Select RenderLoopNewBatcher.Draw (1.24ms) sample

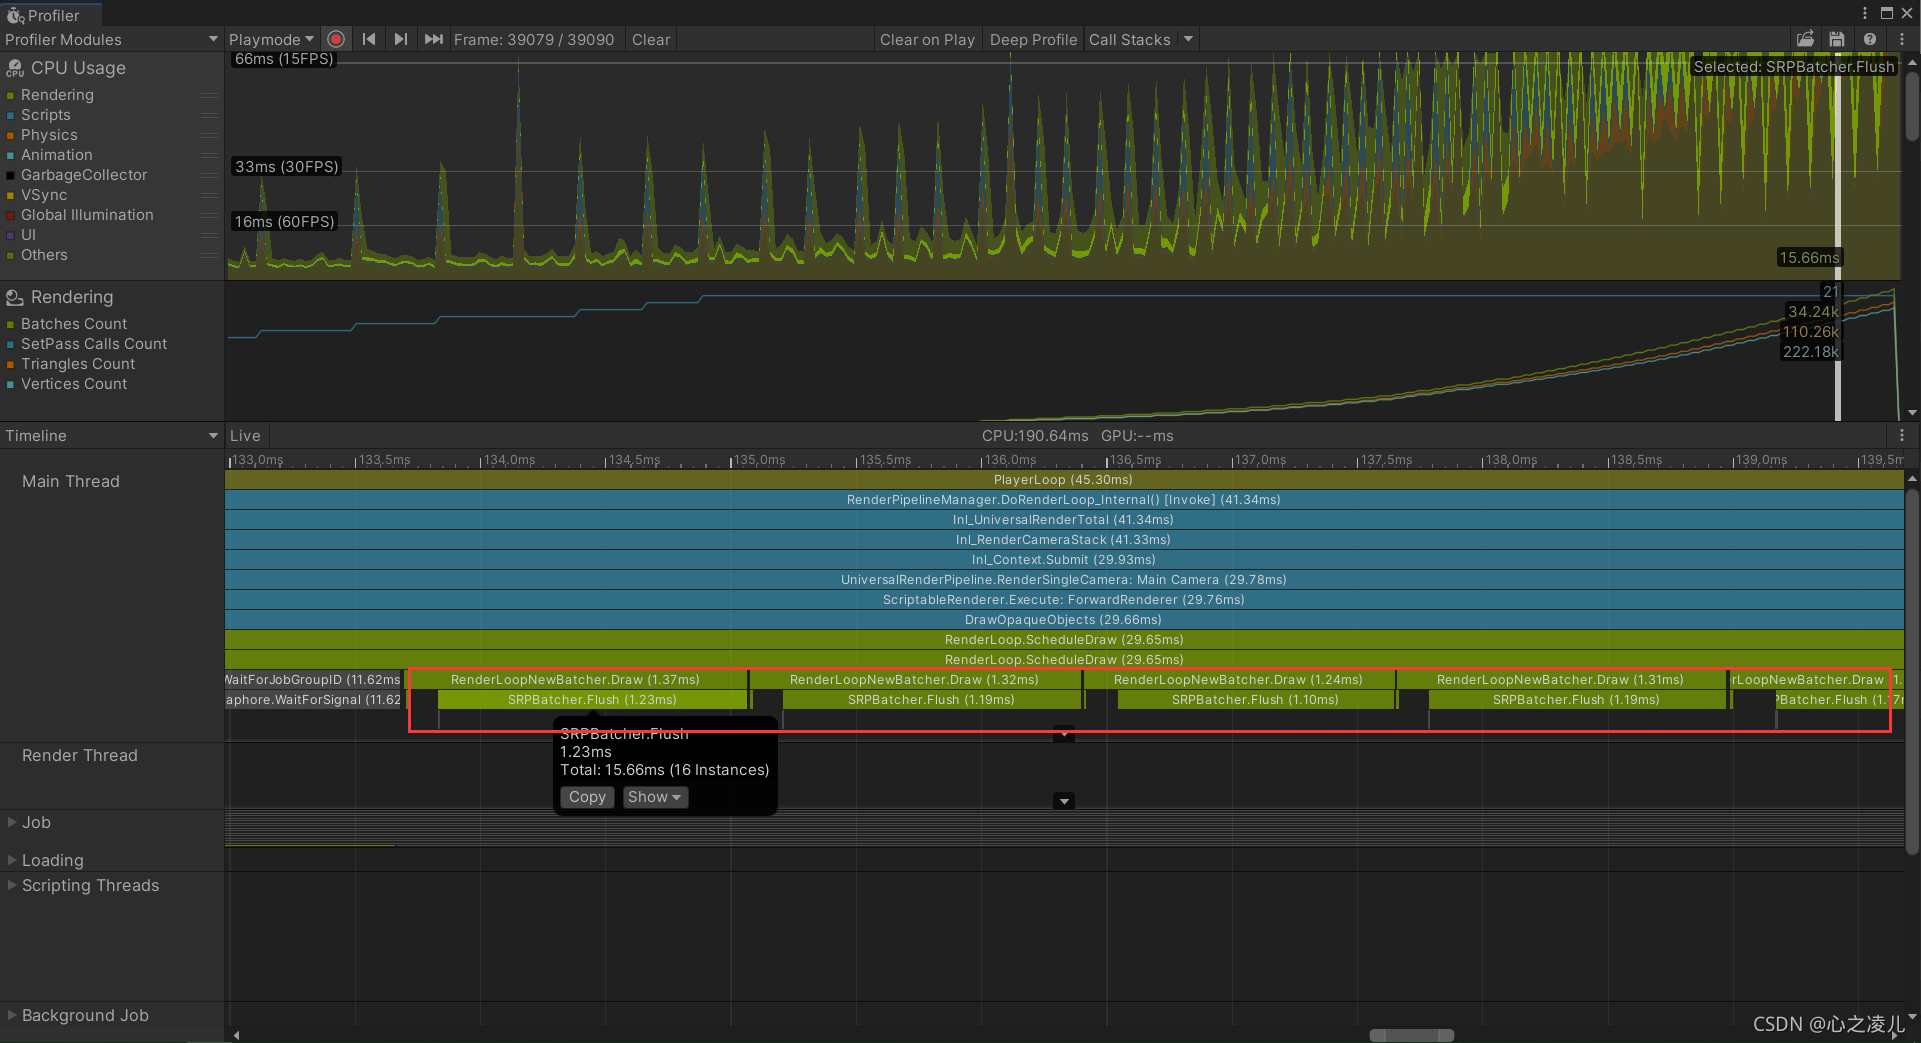click(x=1238, y=680)
